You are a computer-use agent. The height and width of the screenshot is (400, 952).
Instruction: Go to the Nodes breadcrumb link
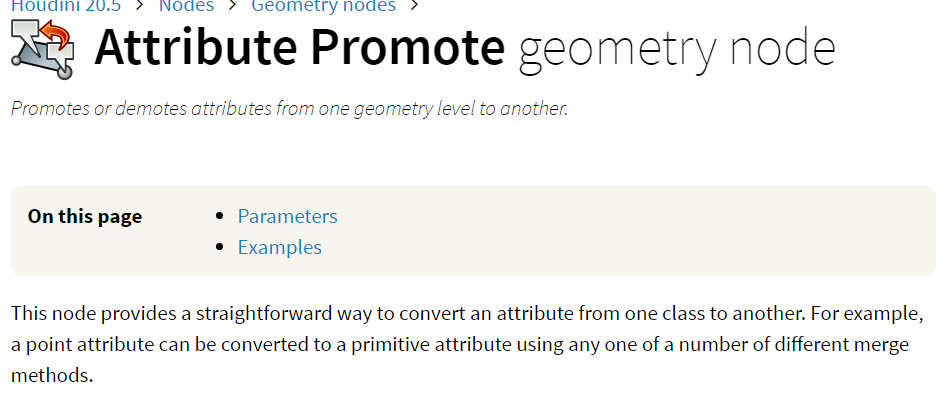pos(186,6)
